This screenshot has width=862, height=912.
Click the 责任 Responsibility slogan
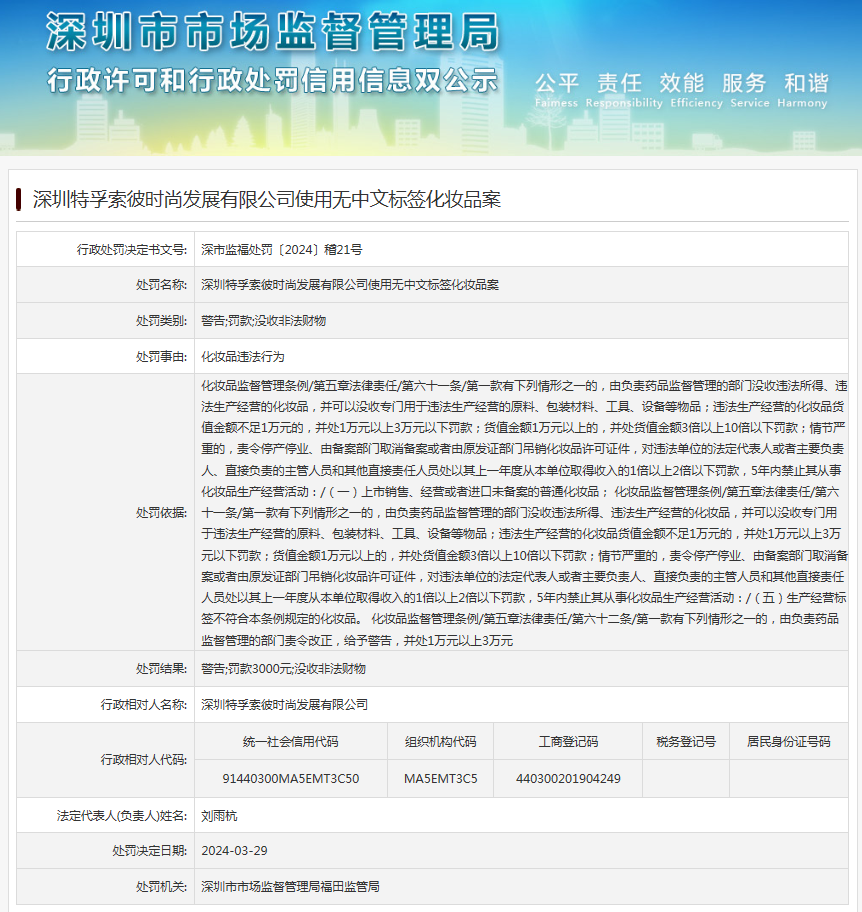(624, 90)
